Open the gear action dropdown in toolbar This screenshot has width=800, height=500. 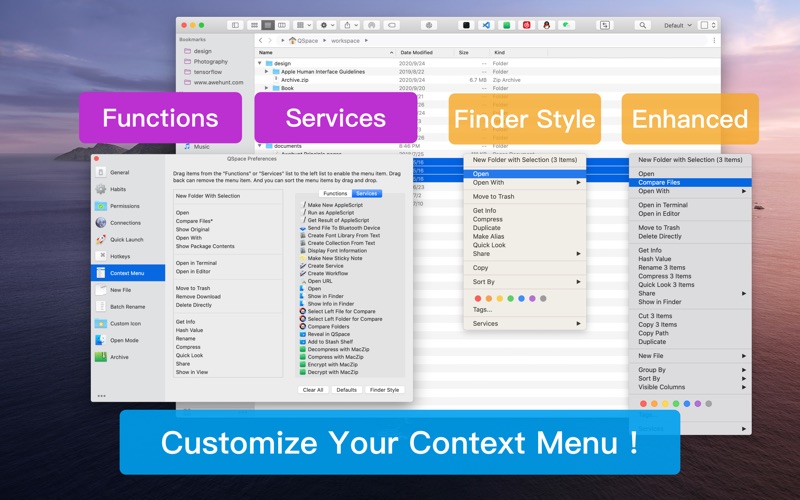pos(327,25)
